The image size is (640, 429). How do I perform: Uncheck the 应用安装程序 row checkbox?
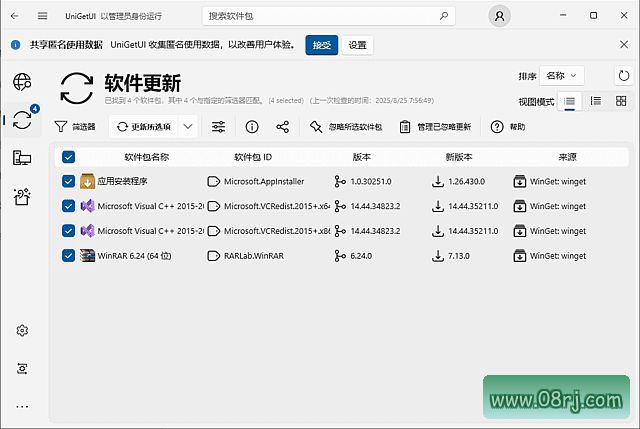[68, 181]
